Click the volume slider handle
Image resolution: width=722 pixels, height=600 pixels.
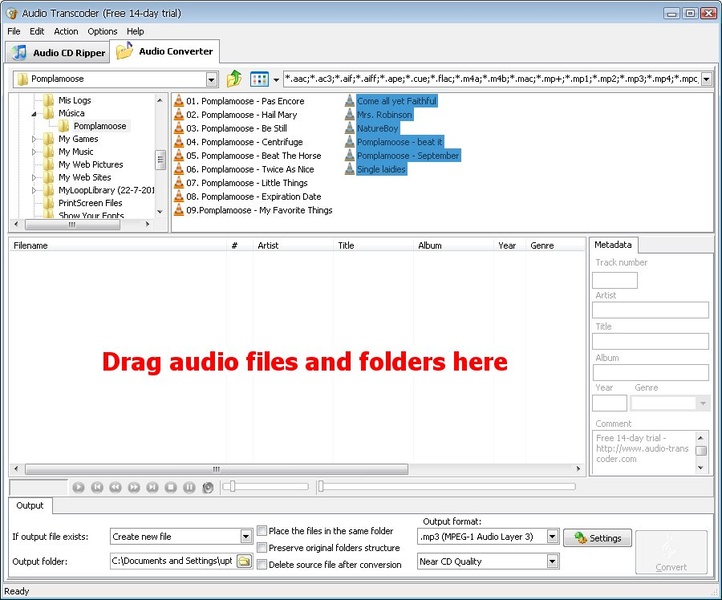233,486
